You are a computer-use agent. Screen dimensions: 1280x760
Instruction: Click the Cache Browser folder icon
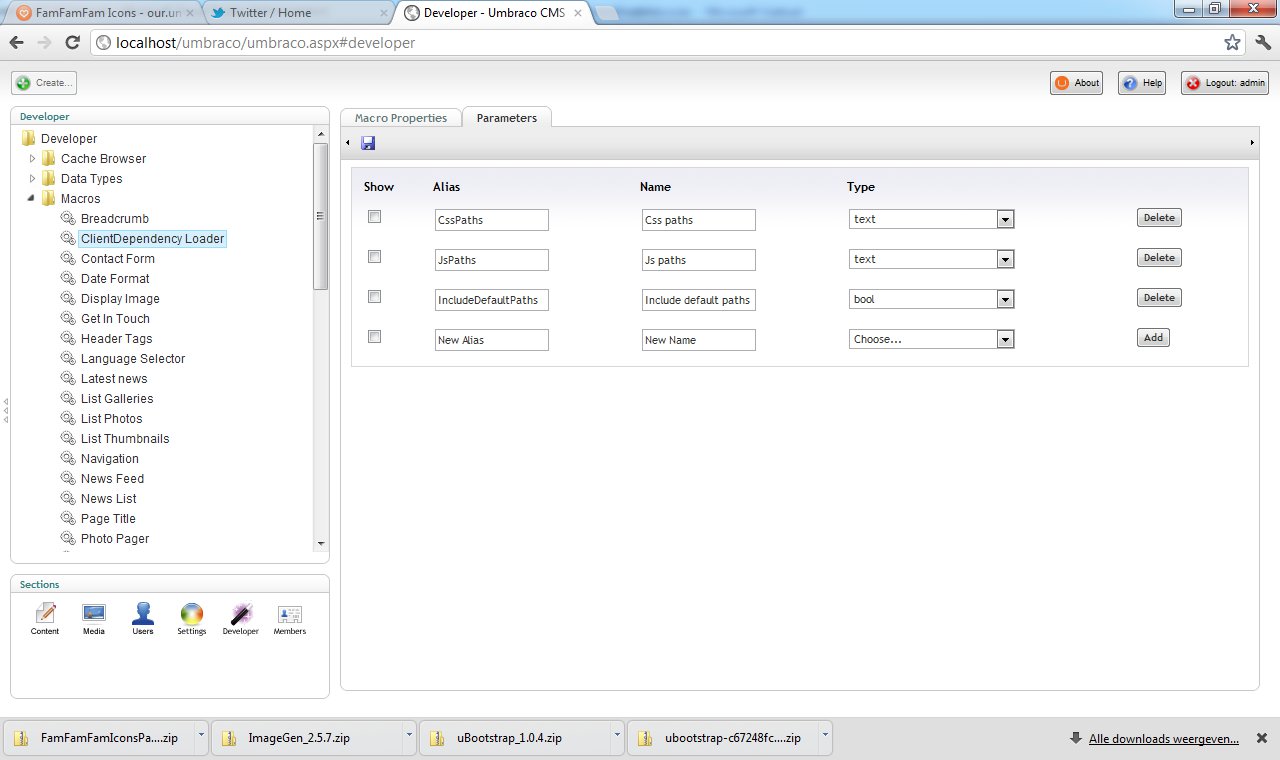pyautogui.click(x=48, y=159)
